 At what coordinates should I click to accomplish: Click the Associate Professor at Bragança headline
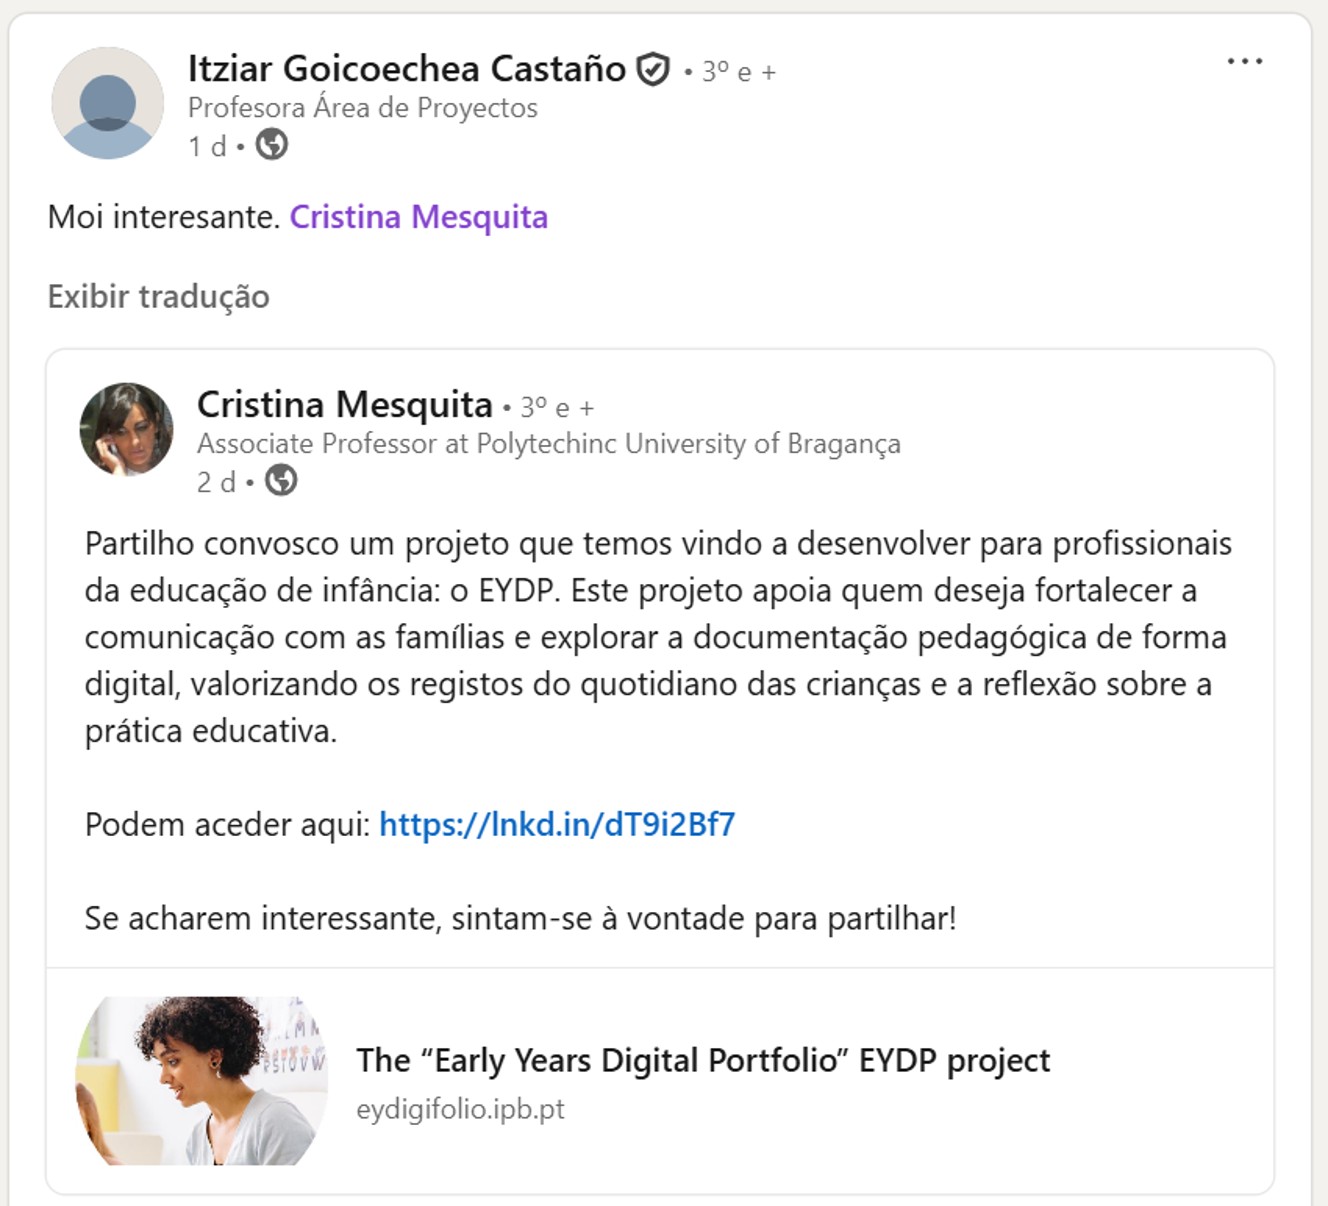(548, 444)
